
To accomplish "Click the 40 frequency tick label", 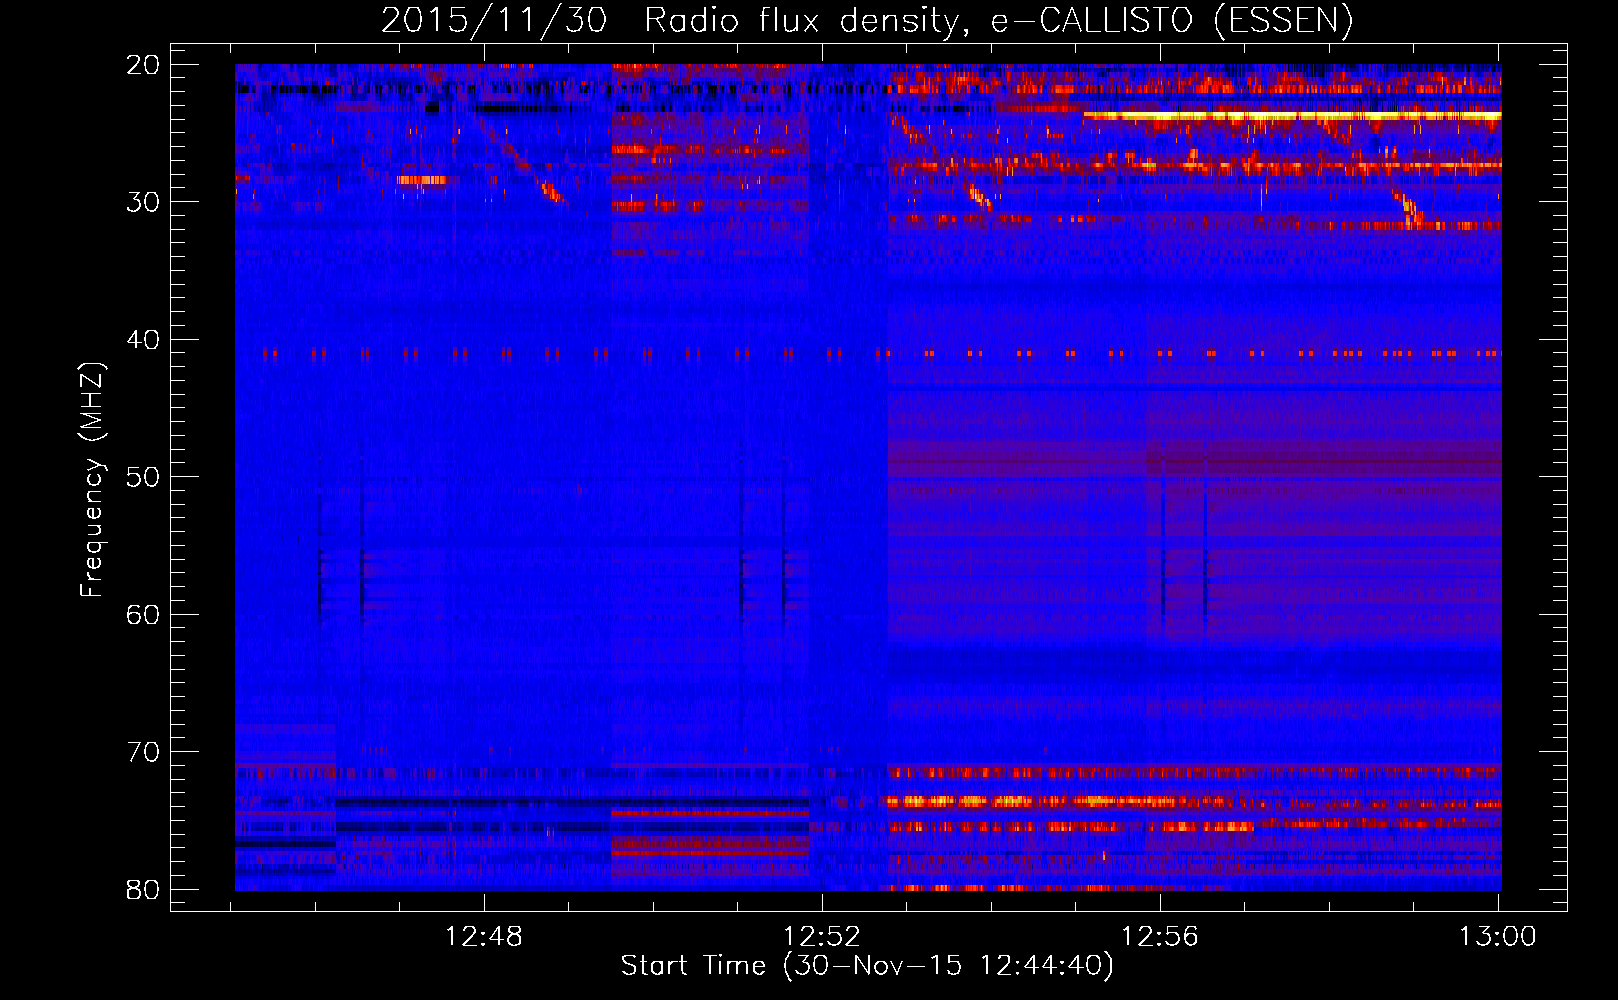I will [x=144, y=340].
